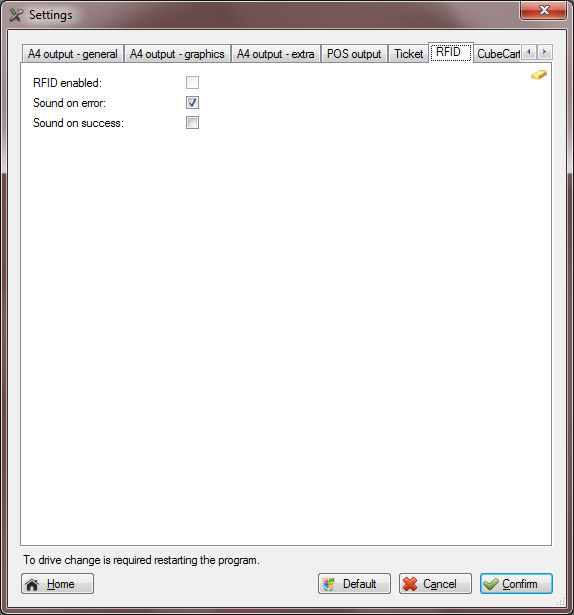This screenshot has height=615, width=574.
Task: Switch to the A4 output - general tab
Action: pyautogui.click(x=73, y=54)
